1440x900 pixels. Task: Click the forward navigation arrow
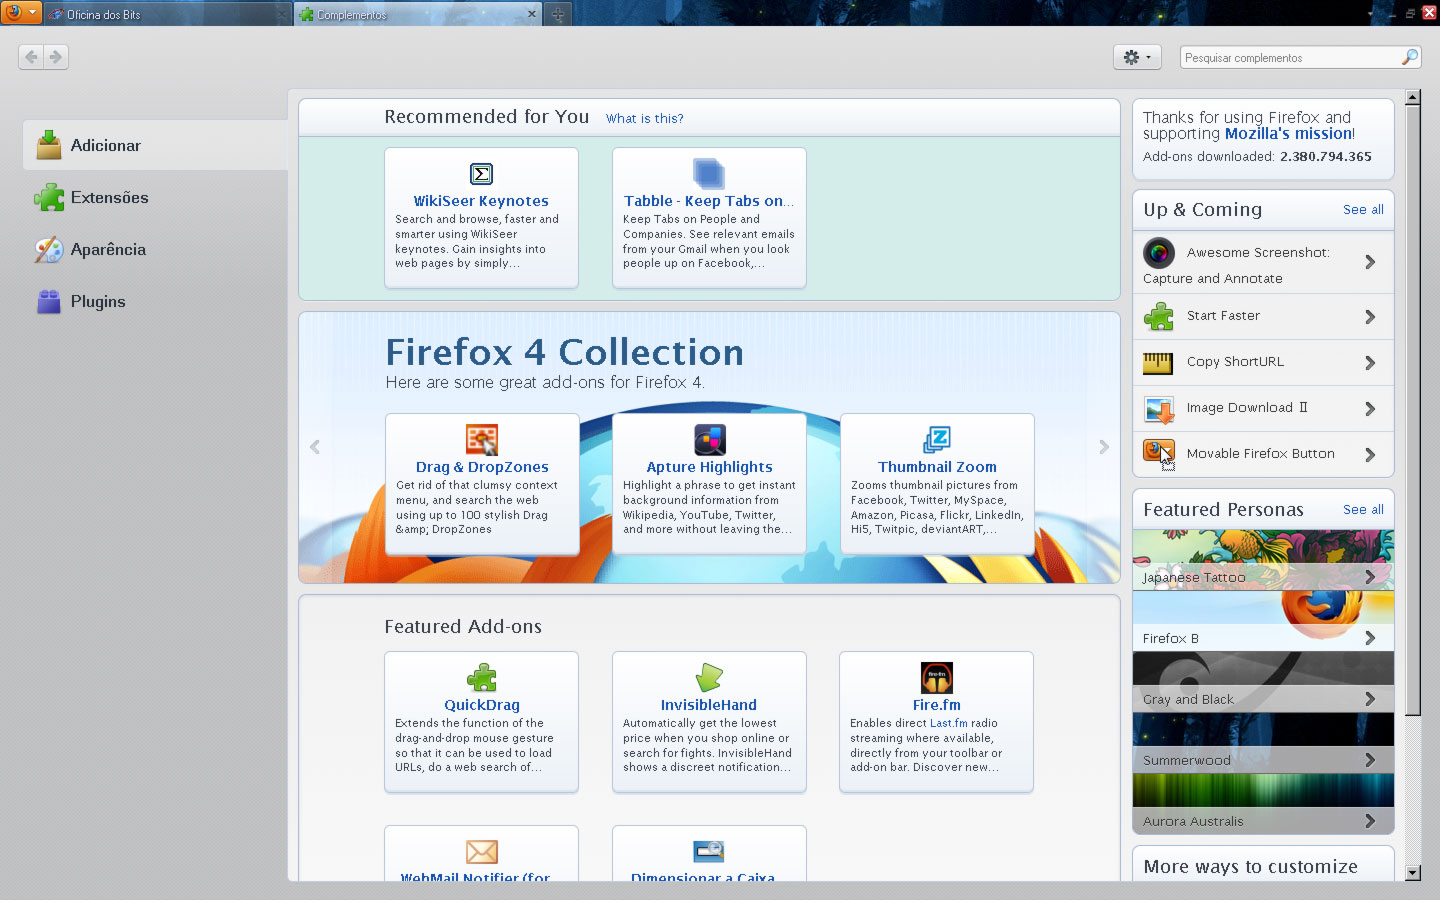[x=56, y=57]
